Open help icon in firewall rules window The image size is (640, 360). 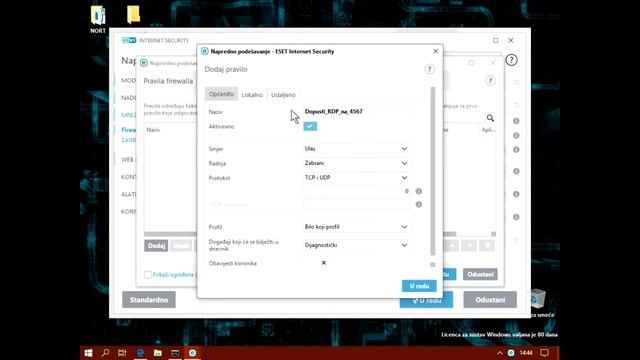490,81
